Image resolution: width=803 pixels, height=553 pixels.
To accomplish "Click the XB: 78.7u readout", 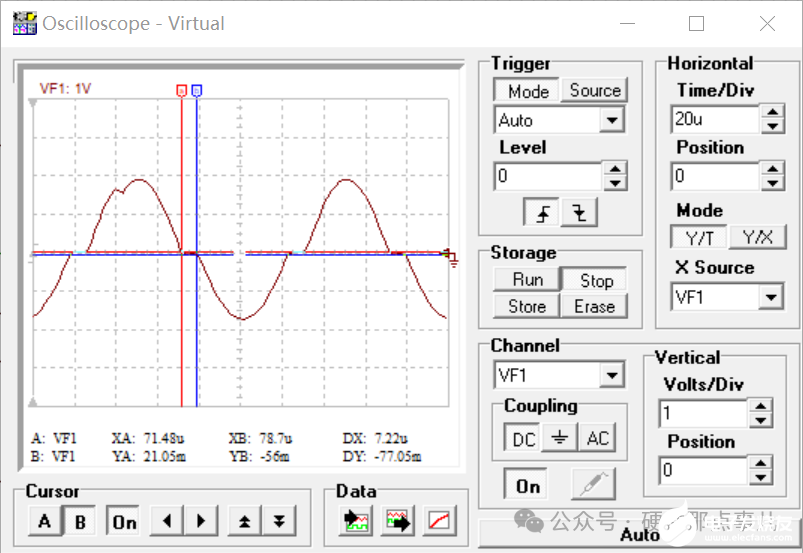I will point(261,438).
